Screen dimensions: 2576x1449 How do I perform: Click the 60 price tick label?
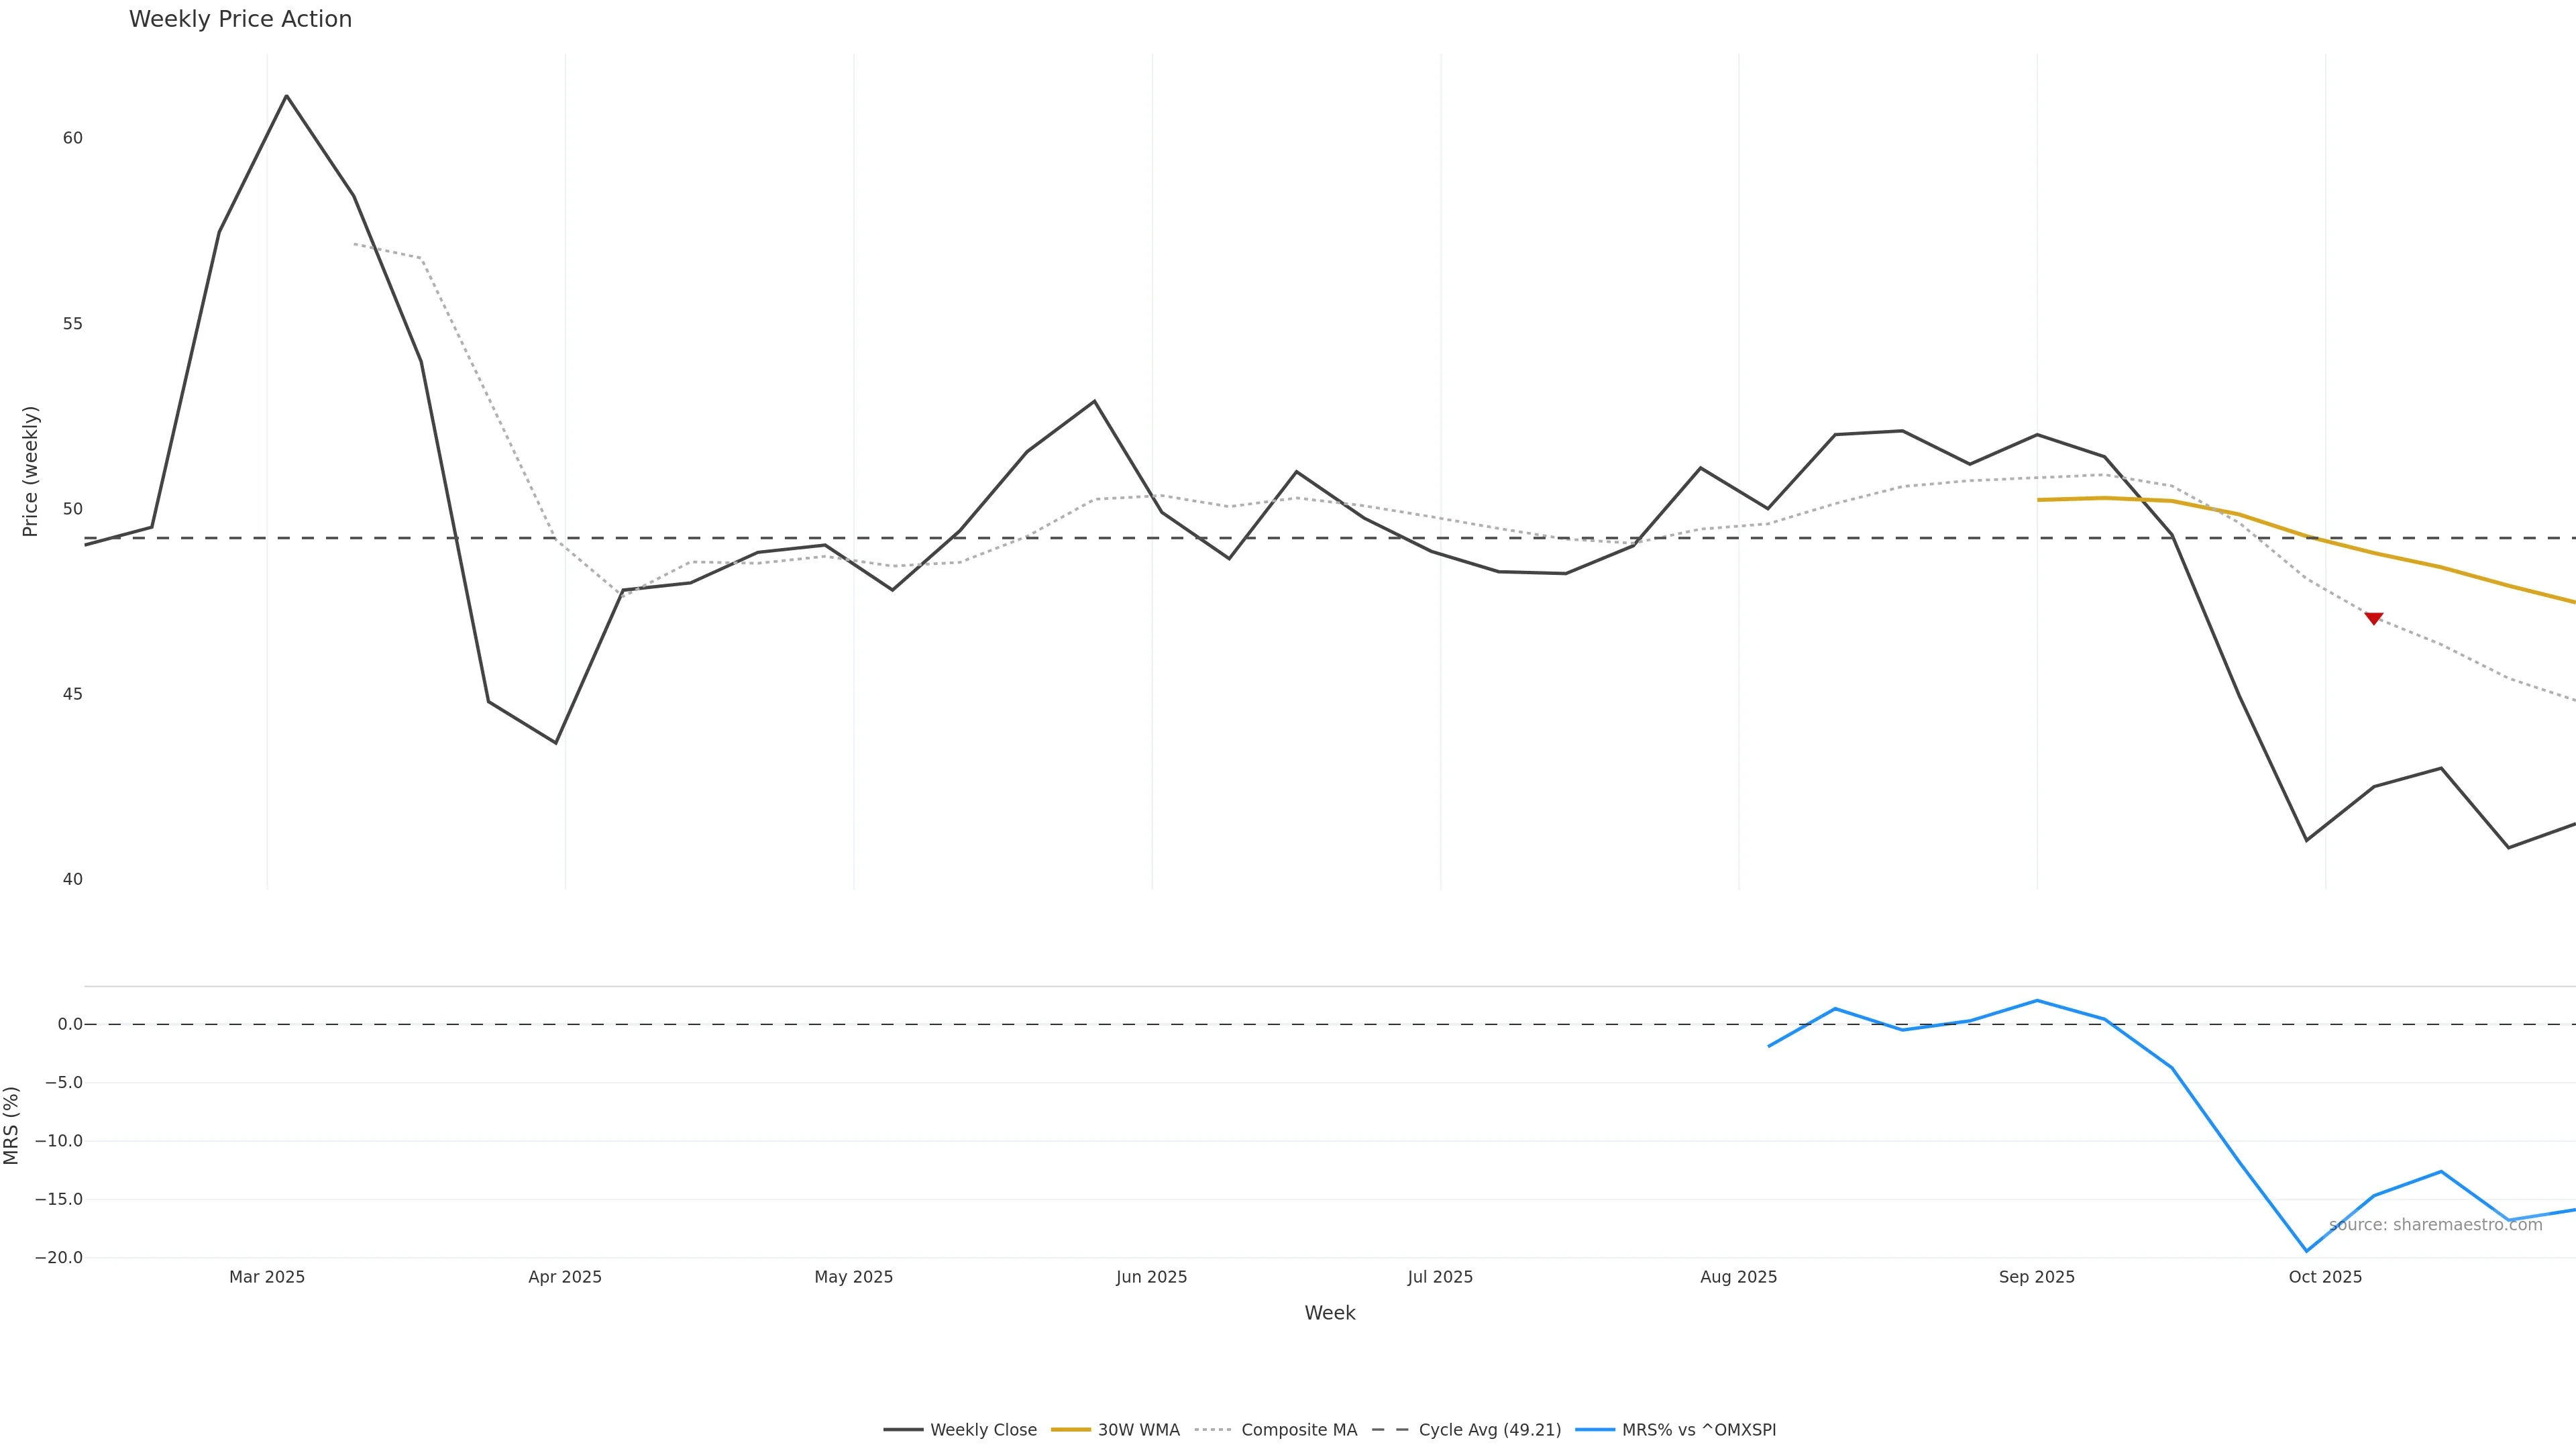click(x=72, y=138)
